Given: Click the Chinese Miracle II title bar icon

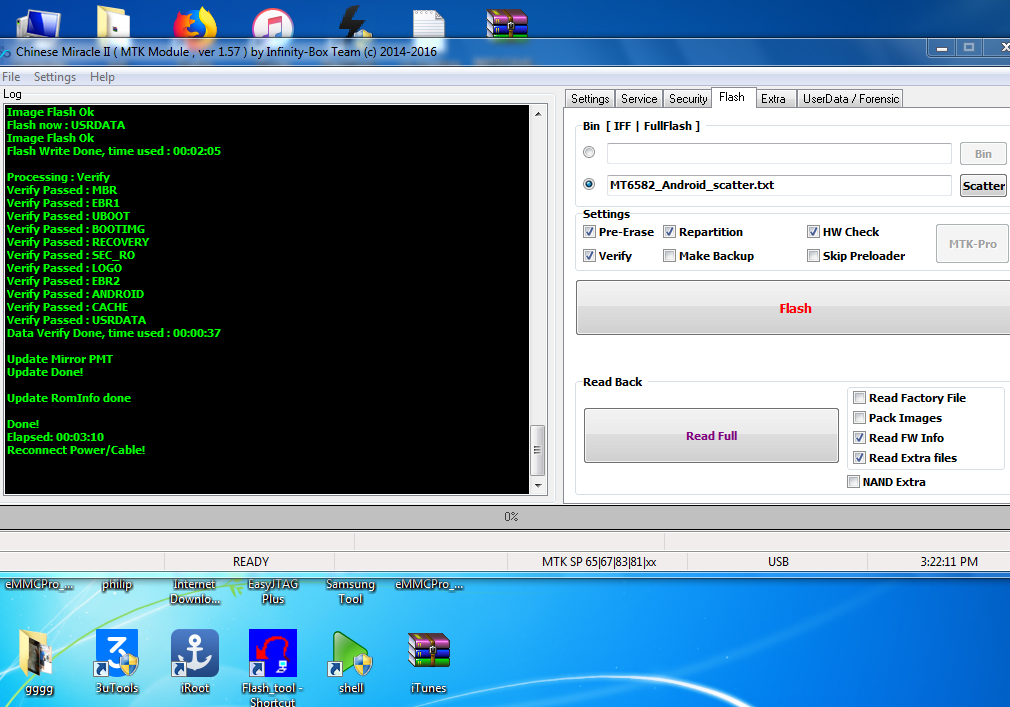Looking at the screenshot, I should [x=5, y=52].
